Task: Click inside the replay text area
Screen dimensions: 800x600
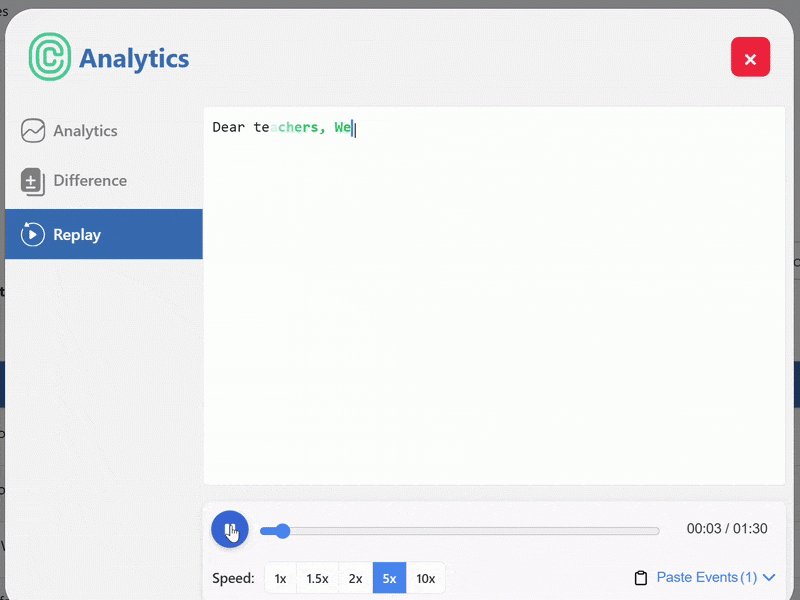Action: tap(494, 300)
